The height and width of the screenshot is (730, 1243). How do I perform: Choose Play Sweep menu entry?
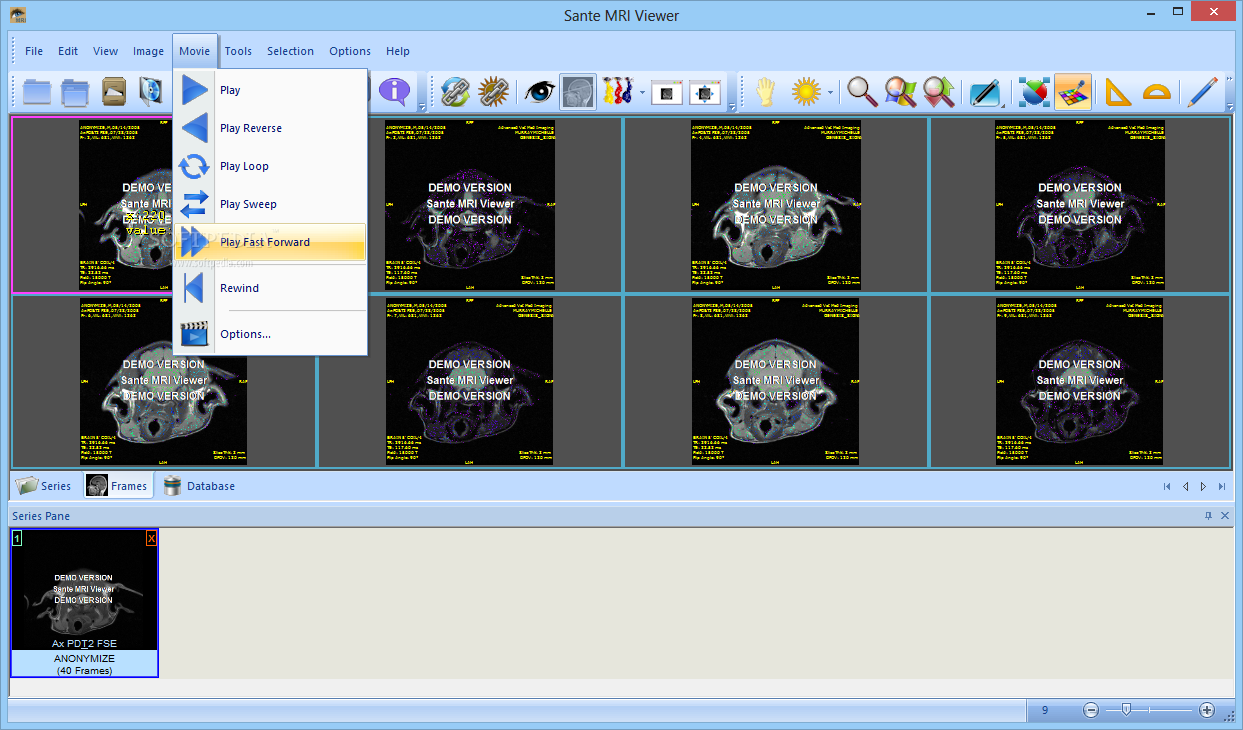point(271,204)
